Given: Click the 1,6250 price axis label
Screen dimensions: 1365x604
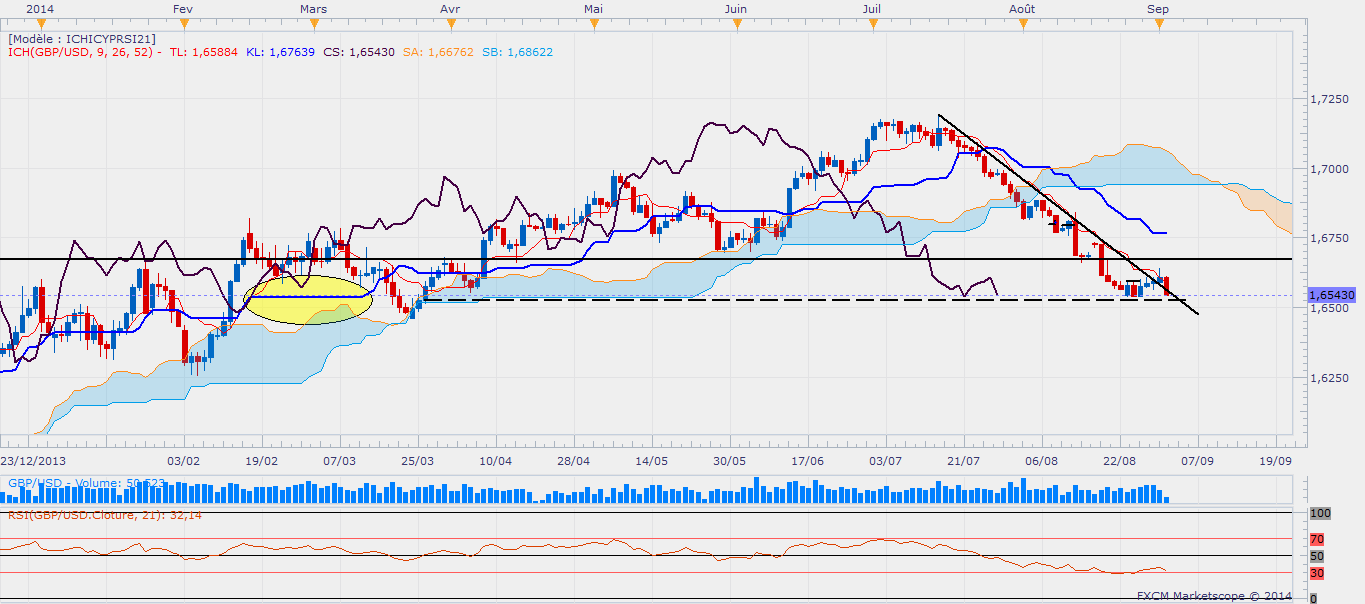Looking at the screenshot, I should pyautogui.click(x=1329, y=379).
